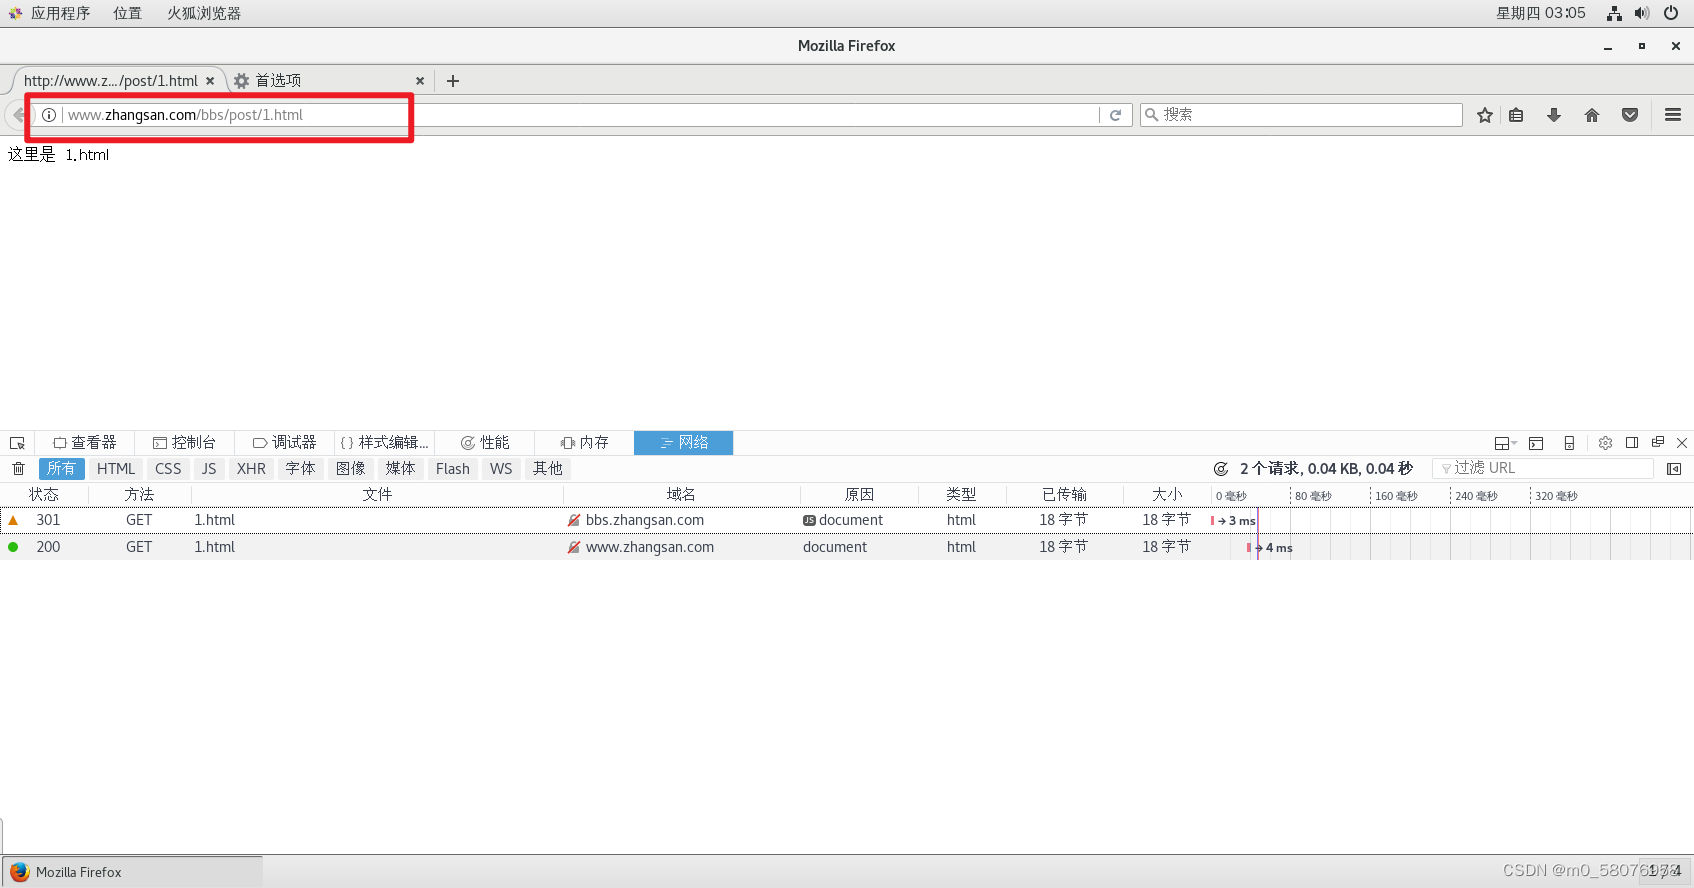Viewport: 1694px width, 888px height.
Task: Sort requests by 大小 column header
Action: point(1167,495)
